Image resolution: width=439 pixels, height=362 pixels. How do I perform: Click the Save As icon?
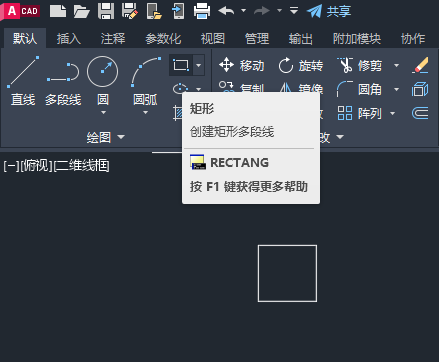pos(130,11)
